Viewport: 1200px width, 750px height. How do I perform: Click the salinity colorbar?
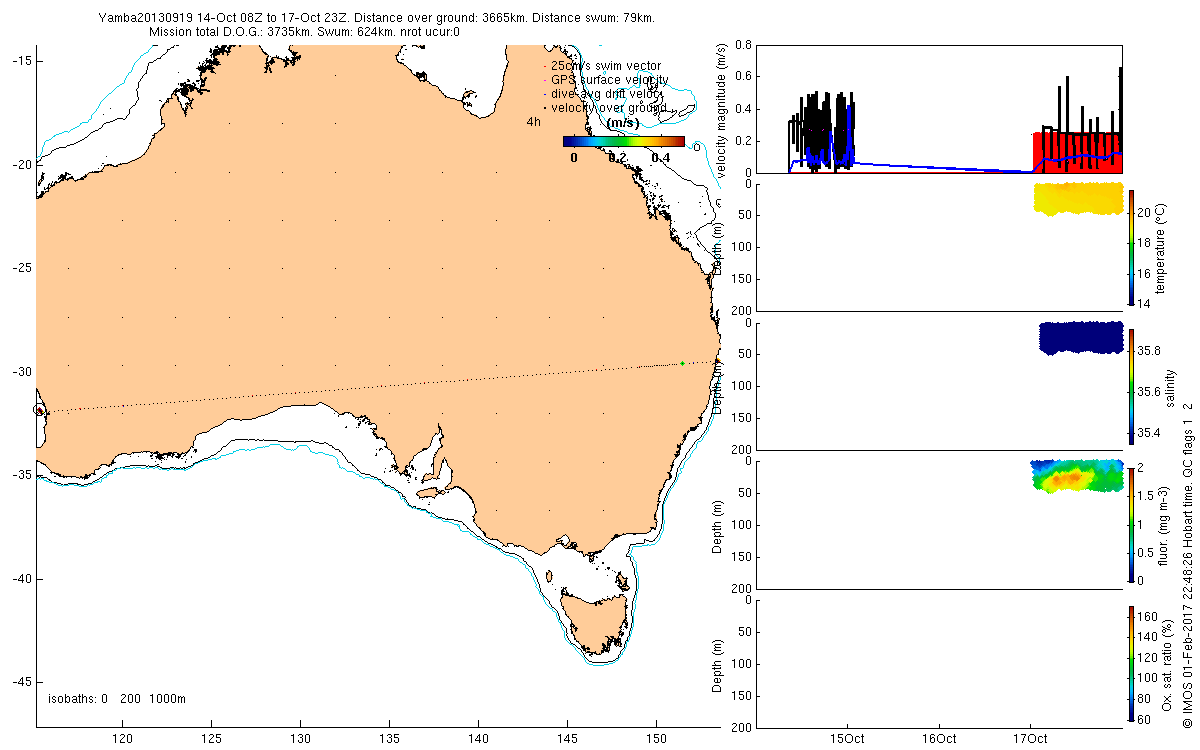pos(1131,384)
